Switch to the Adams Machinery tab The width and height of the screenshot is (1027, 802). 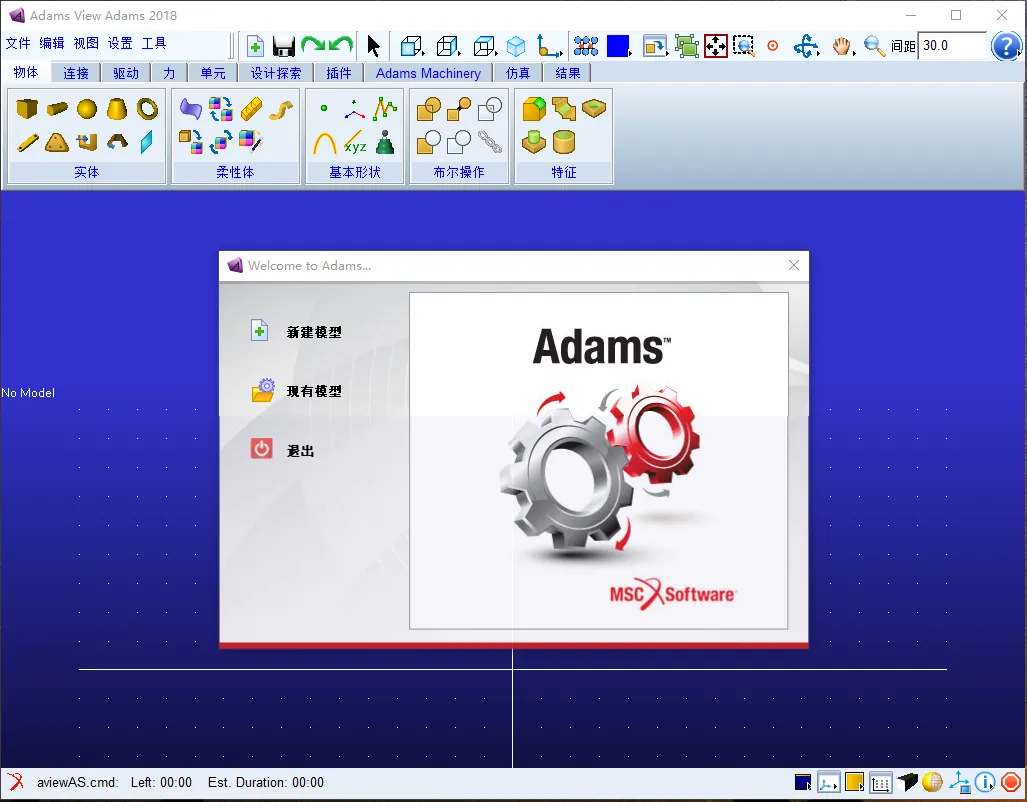pos(428,73)
